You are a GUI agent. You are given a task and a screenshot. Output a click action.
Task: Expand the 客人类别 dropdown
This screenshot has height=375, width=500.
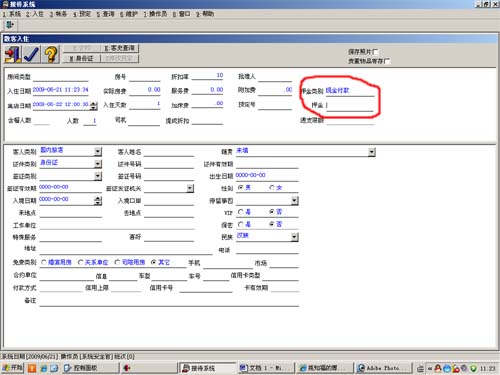[98, 152]
